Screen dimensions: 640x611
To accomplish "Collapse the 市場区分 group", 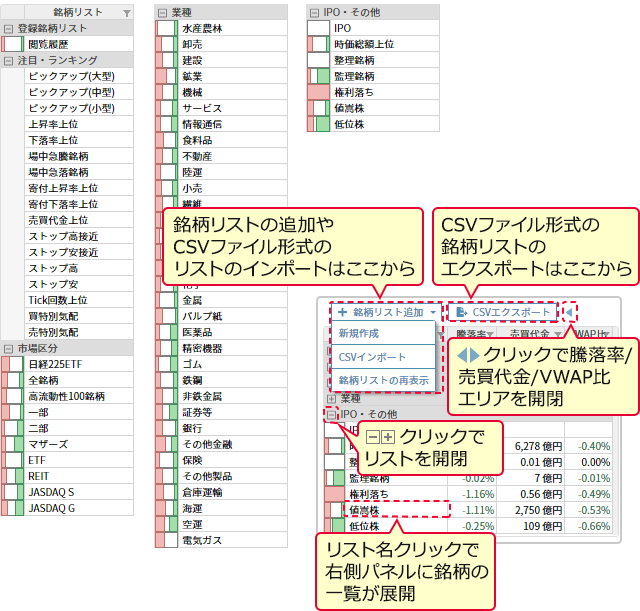I will (x=8, y=348).
